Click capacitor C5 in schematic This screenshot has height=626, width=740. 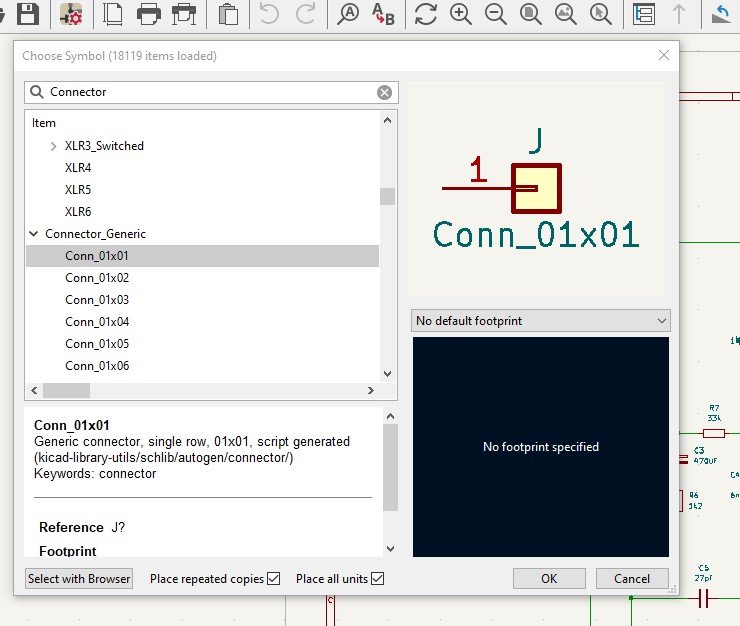tap(703, 599)
